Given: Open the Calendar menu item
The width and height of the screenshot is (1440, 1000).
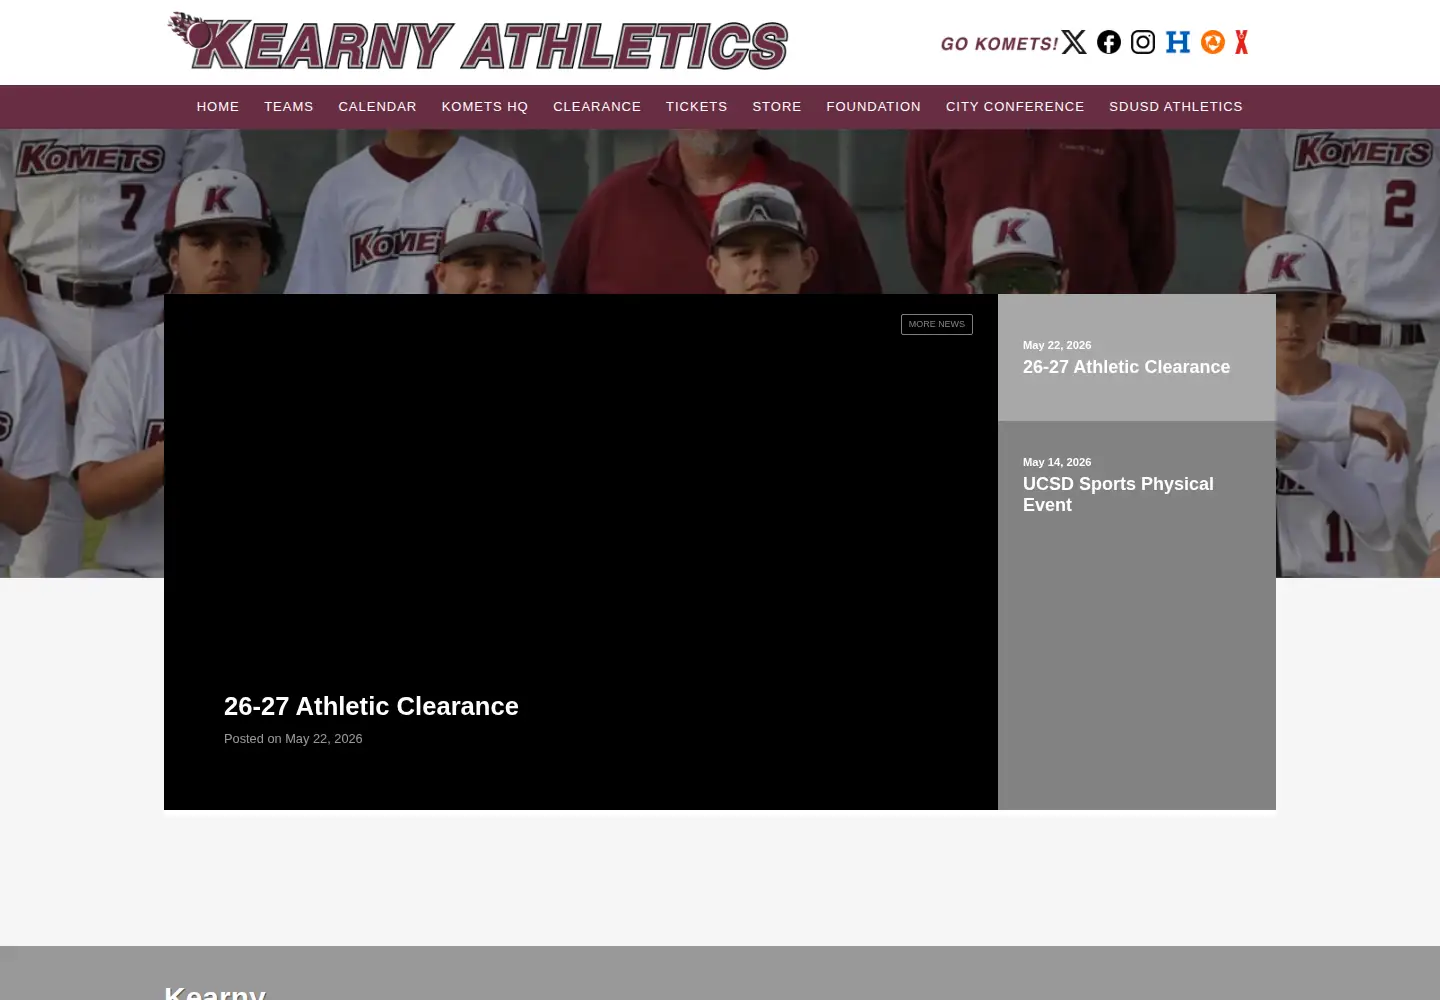Looking at the screenshot, I should point(377,107).
